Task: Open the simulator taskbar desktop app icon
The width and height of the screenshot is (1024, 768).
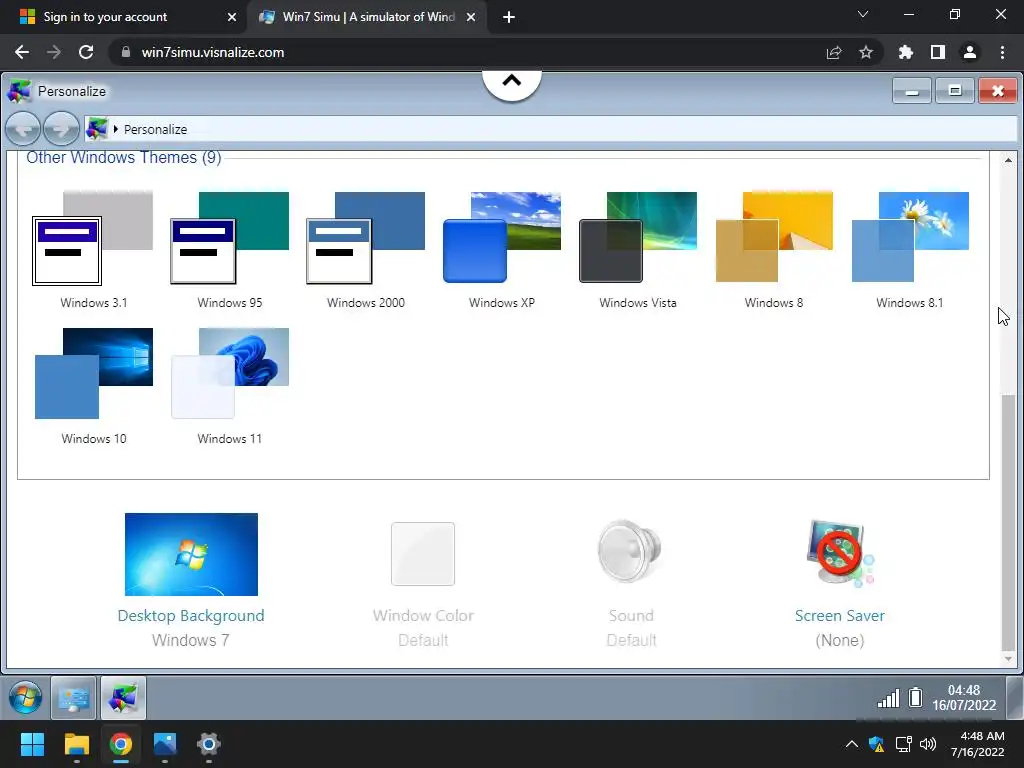Action: point(74,698)
